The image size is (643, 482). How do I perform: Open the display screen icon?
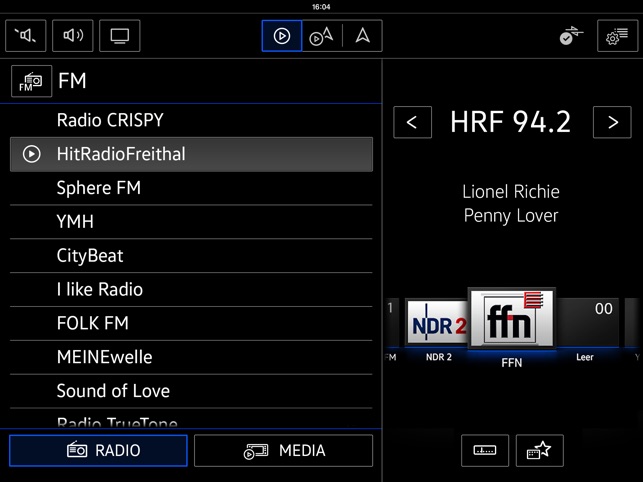(x=120, y=36)
